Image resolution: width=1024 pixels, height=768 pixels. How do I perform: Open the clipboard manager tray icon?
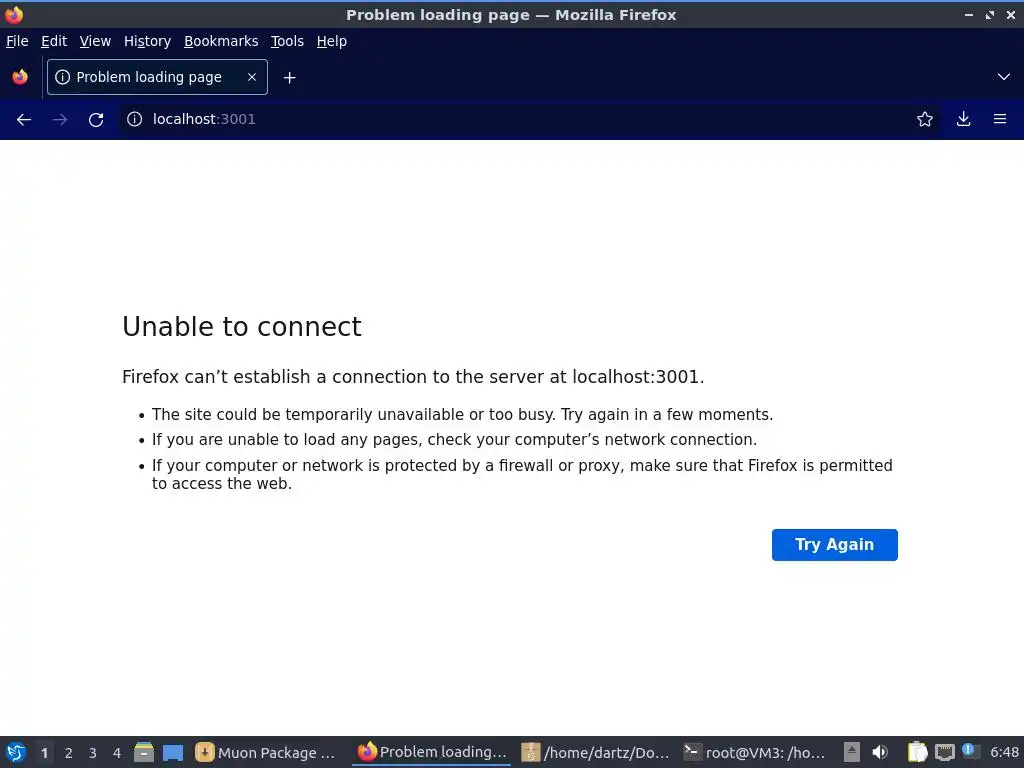pos(918,752)
